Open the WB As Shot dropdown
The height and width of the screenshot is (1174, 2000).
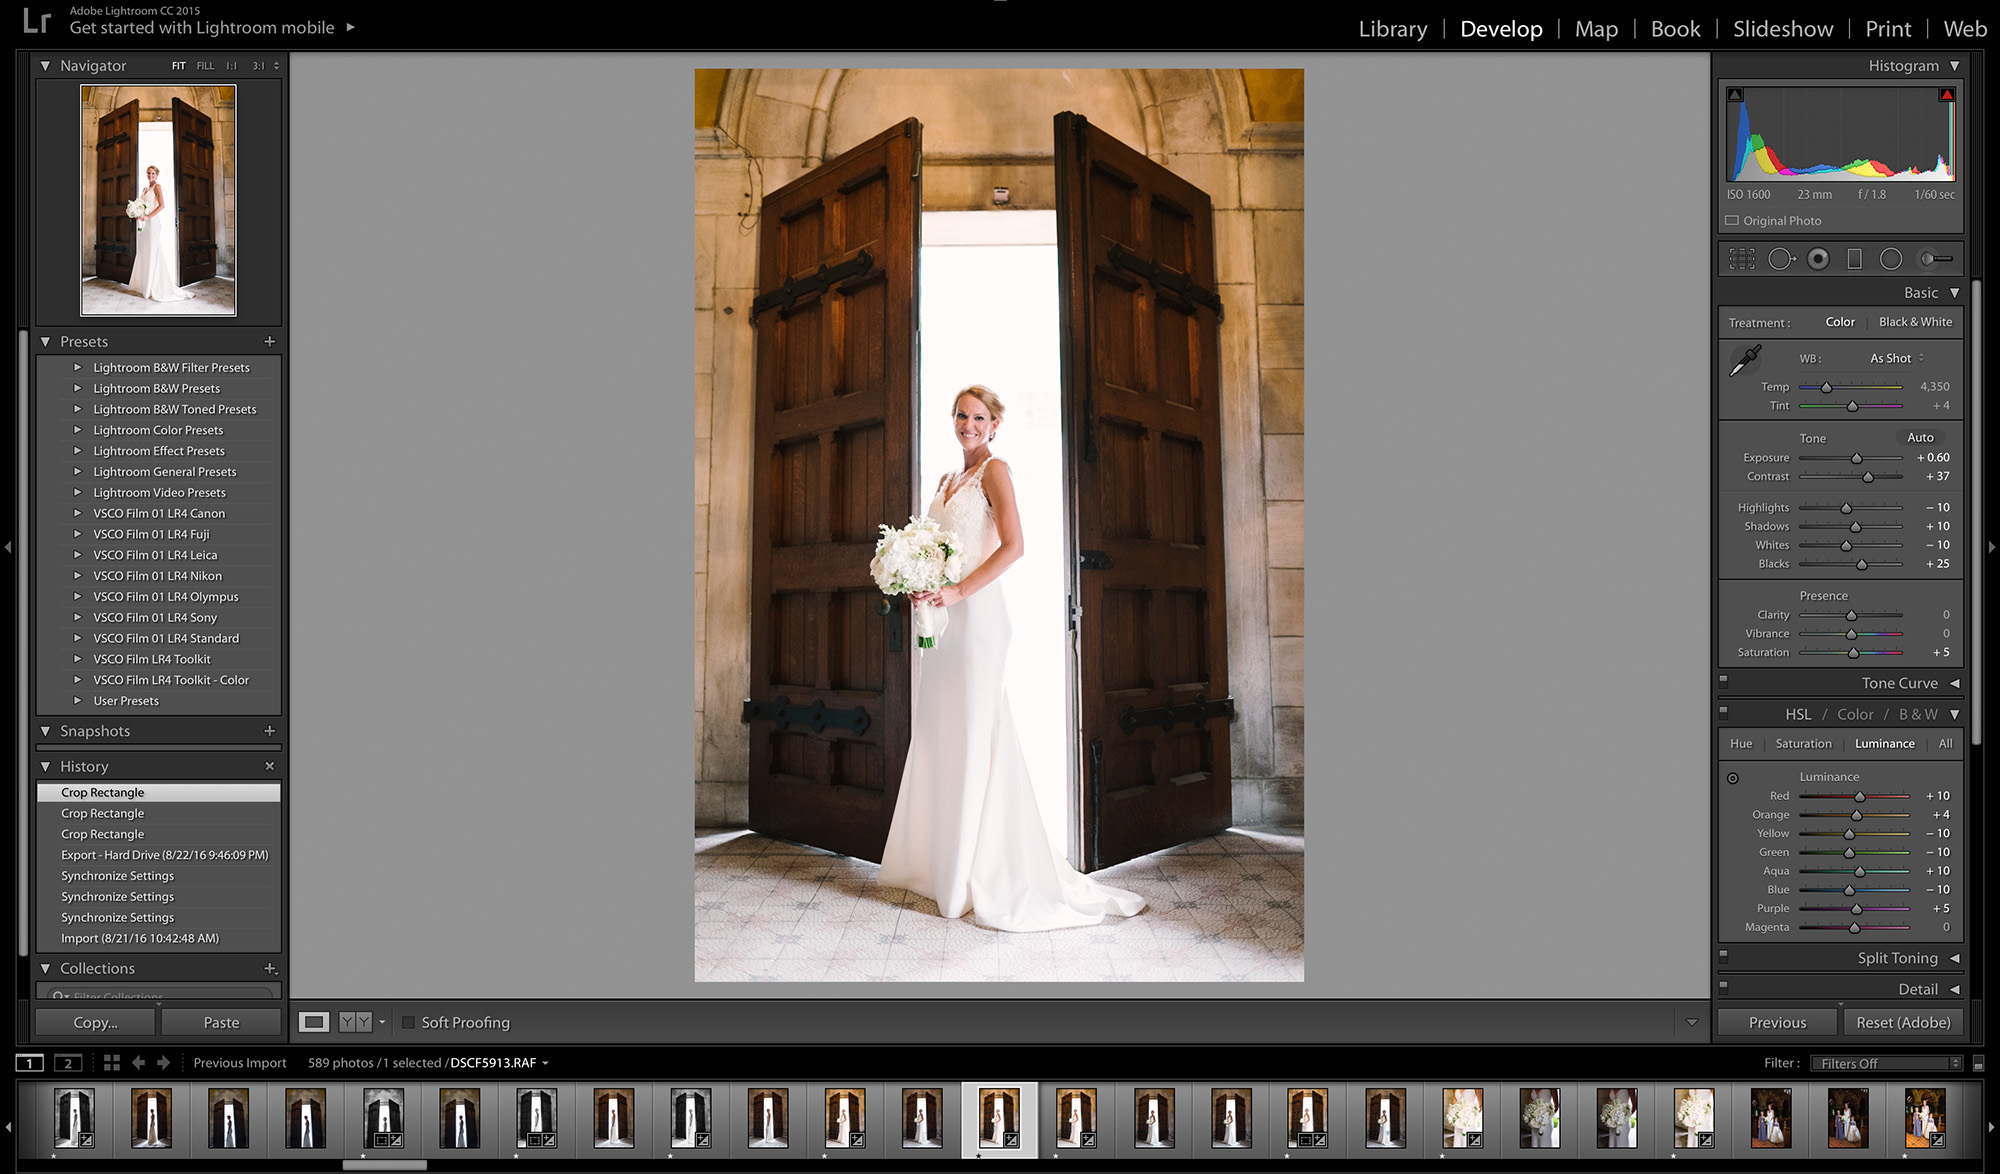click(x=1897, y=358)
